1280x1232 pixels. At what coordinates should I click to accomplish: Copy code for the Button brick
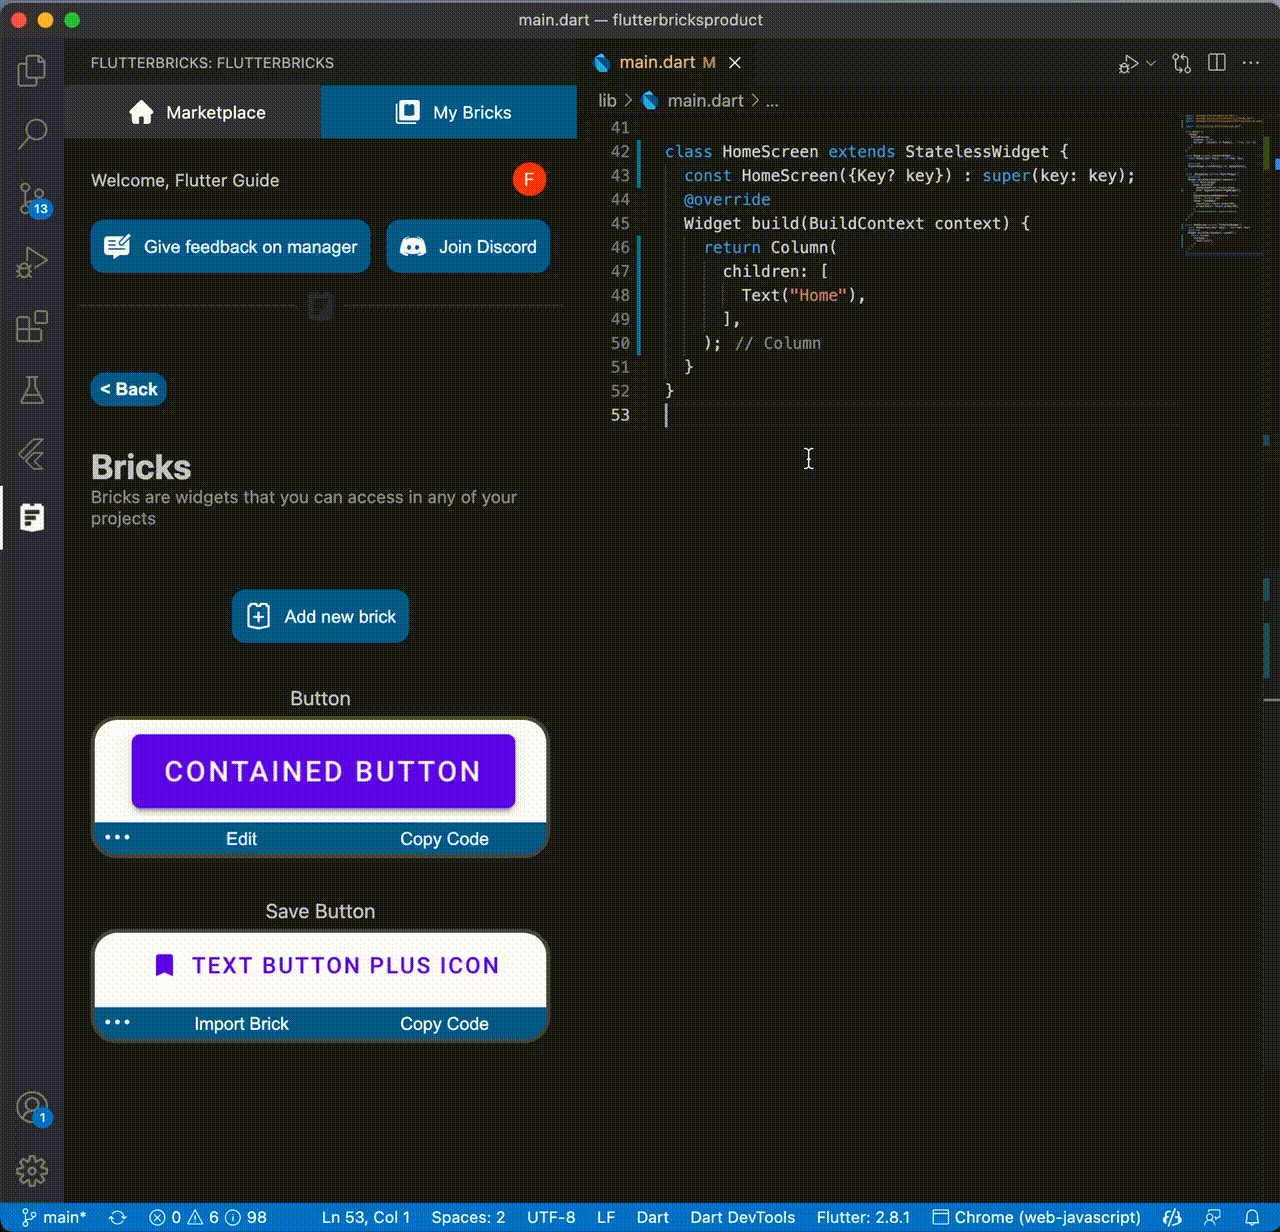444,839
